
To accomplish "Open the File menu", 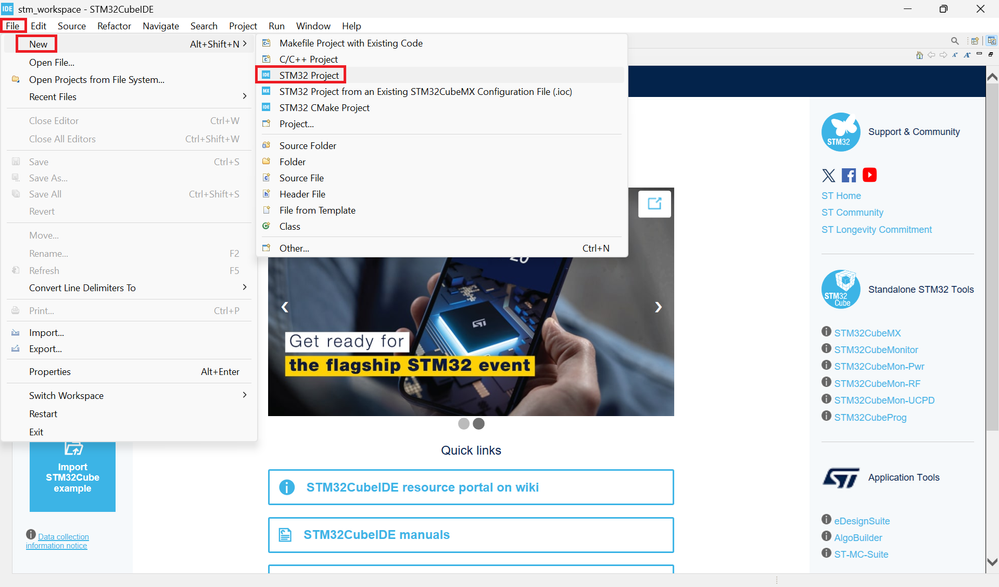I will coord(13,26).
